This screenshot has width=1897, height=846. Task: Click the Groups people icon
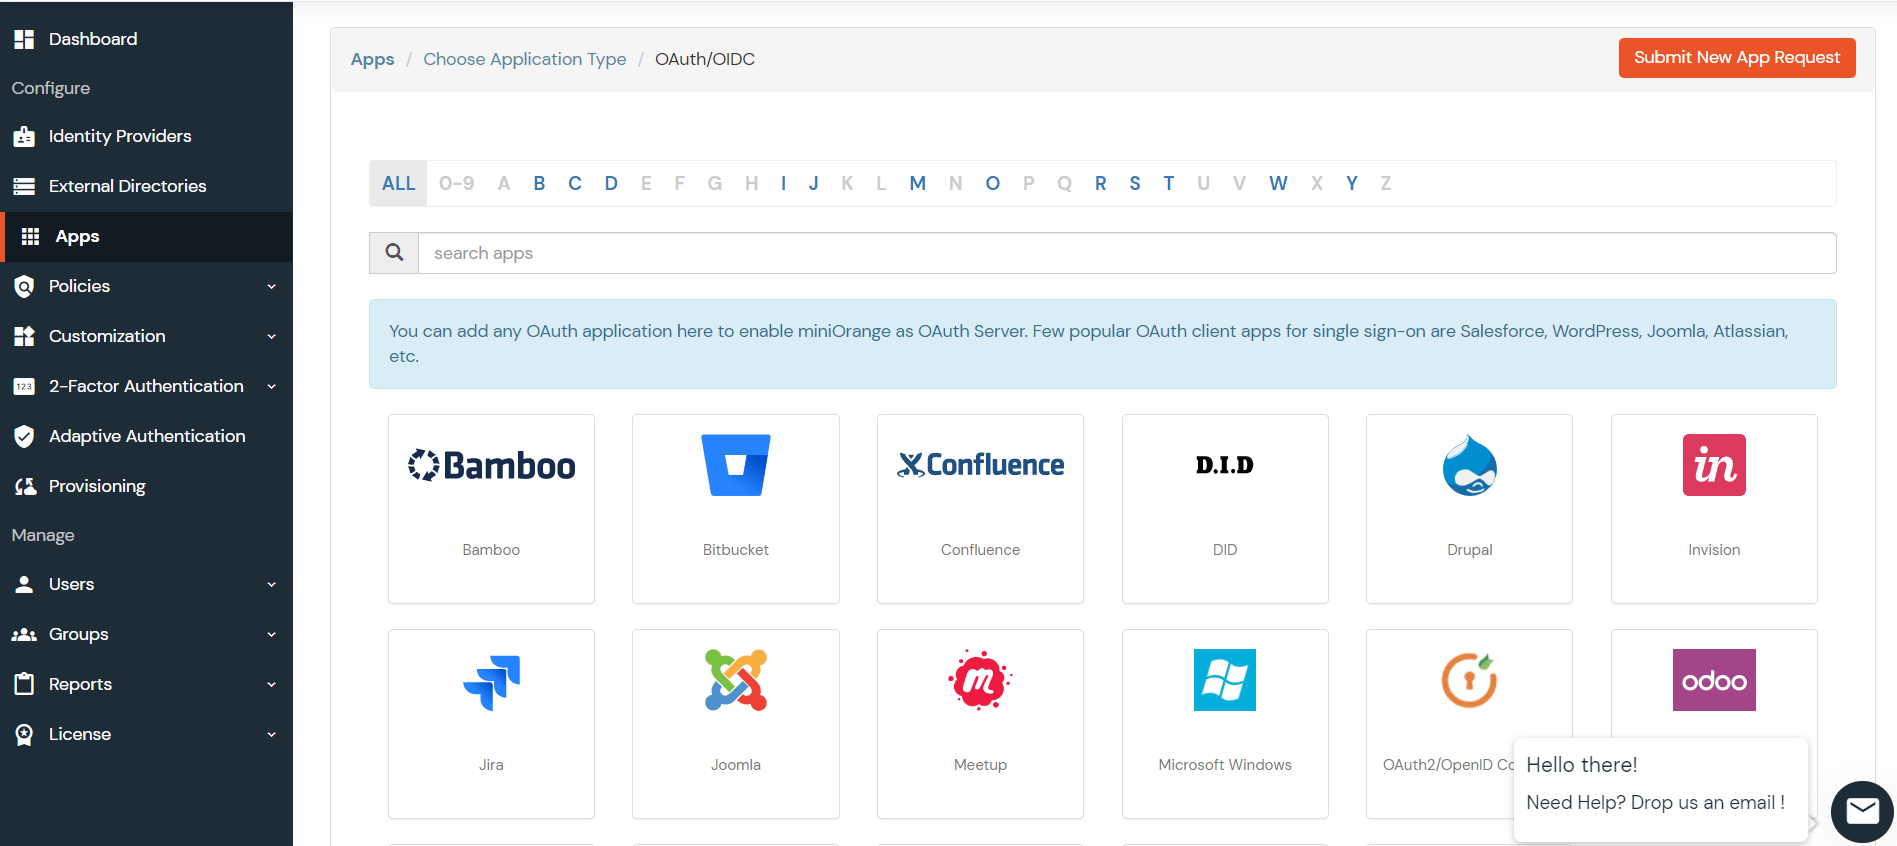24,634
